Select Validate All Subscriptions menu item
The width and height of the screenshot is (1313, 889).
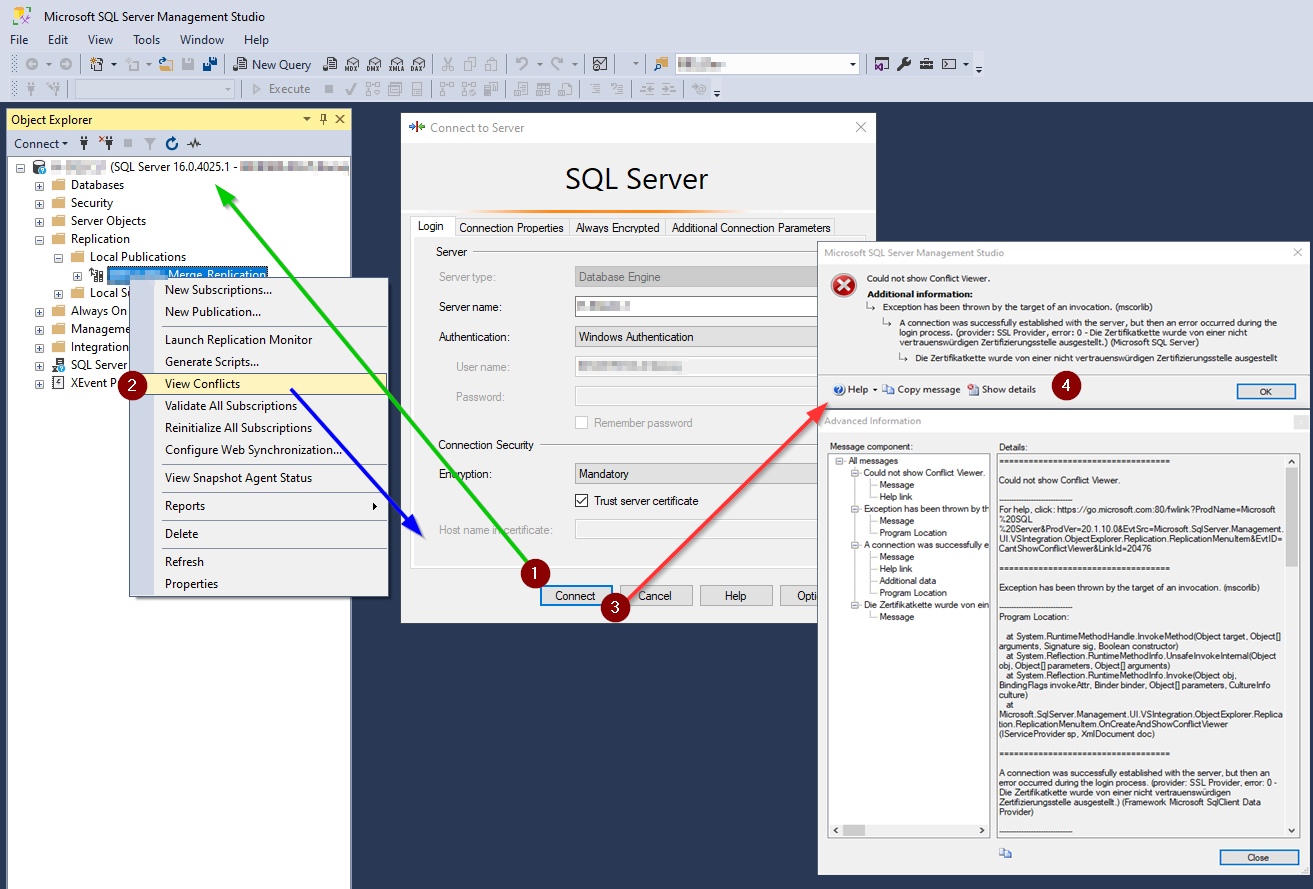258,406
